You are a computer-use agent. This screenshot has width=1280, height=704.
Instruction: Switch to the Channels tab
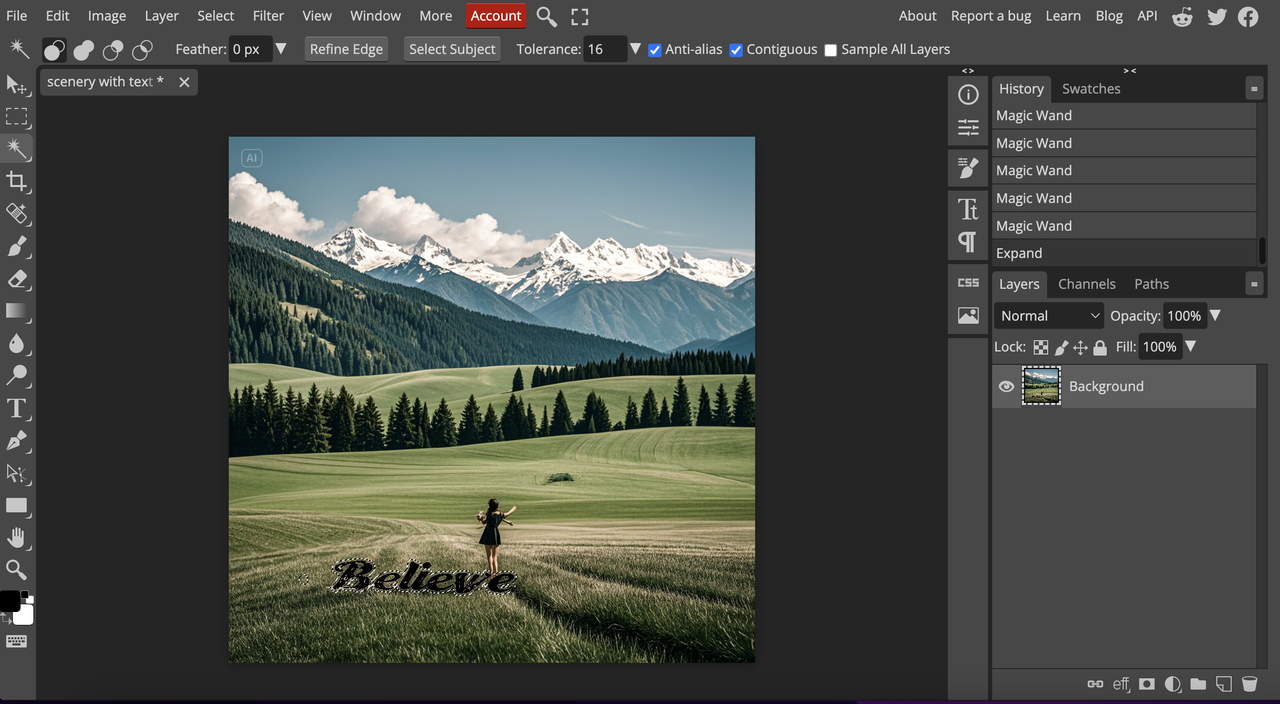[x=1086, y=284]
